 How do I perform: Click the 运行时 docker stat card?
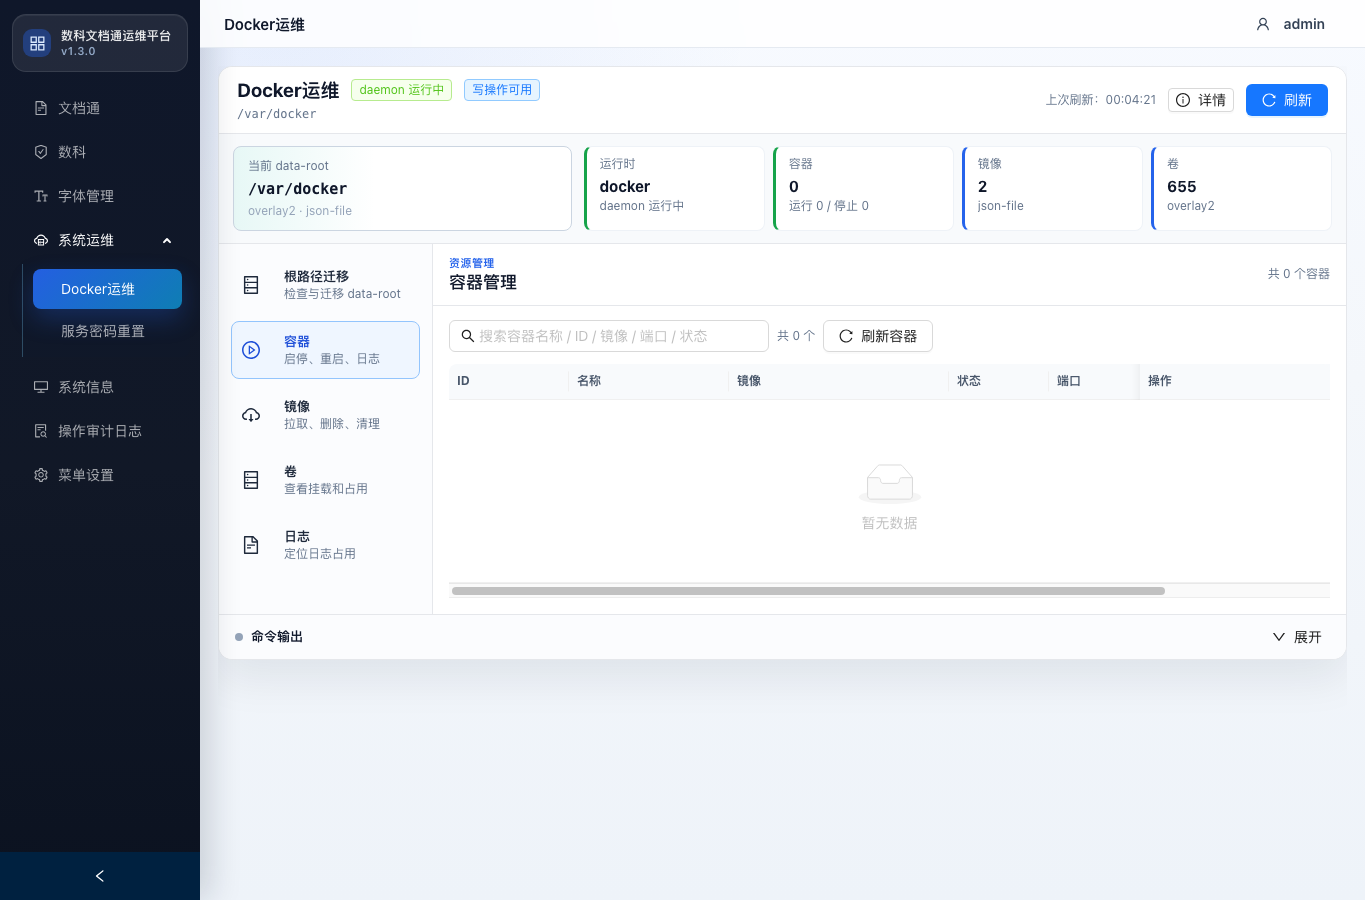point(674,189)
